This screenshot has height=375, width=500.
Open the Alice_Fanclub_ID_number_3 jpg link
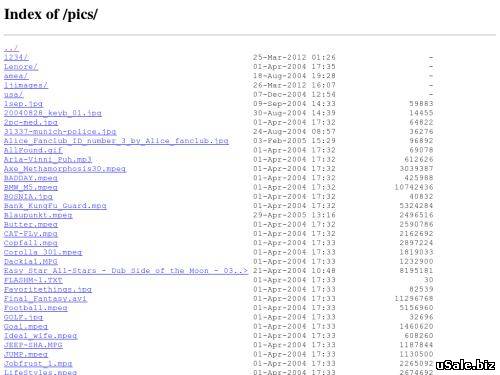(x=116, y=141)
